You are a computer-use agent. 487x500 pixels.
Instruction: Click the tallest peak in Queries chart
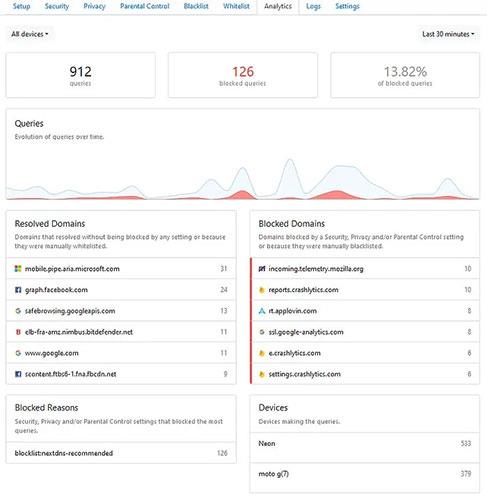[x=290, y=160]
